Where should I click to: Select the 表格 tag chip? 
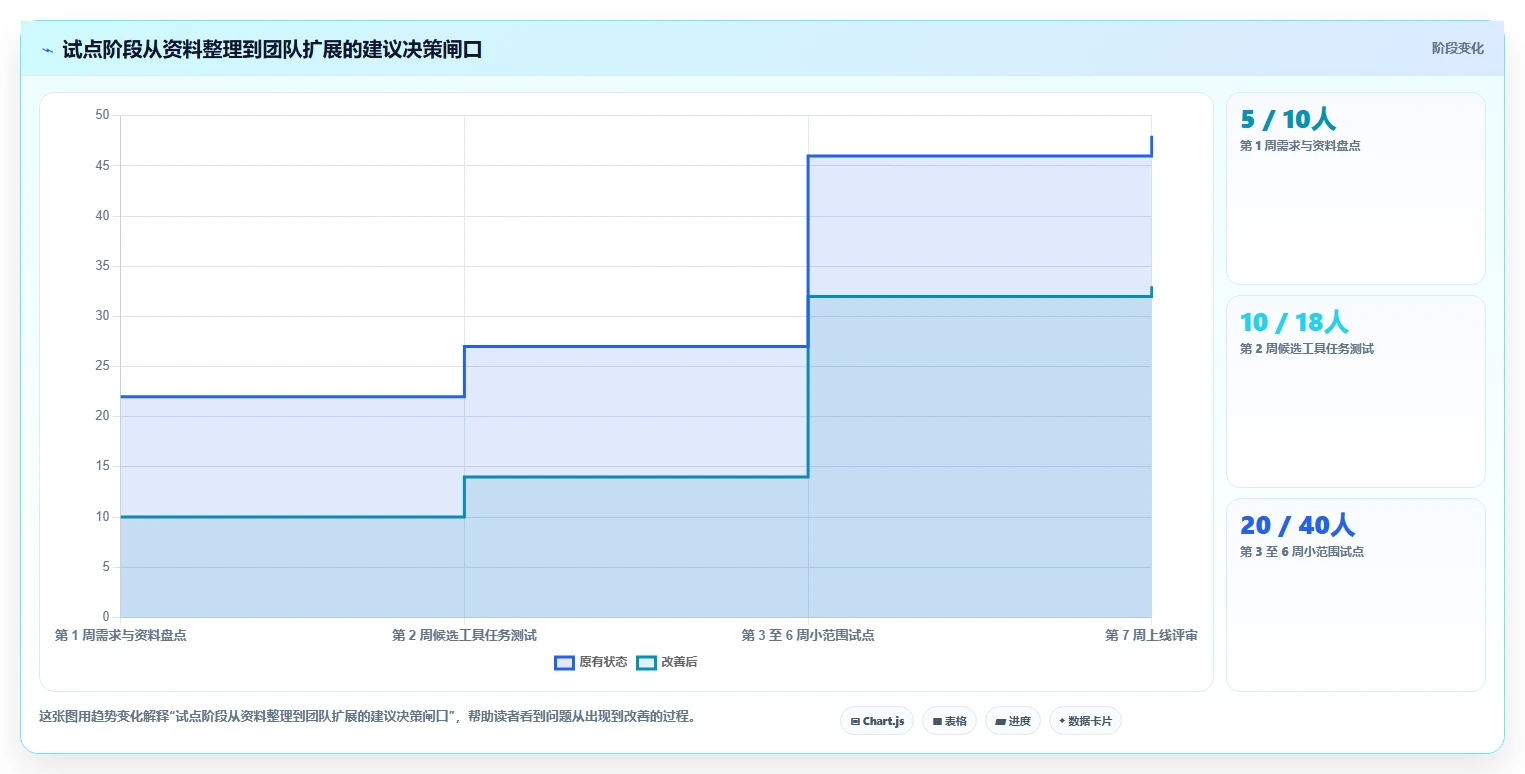pos(949,721)
